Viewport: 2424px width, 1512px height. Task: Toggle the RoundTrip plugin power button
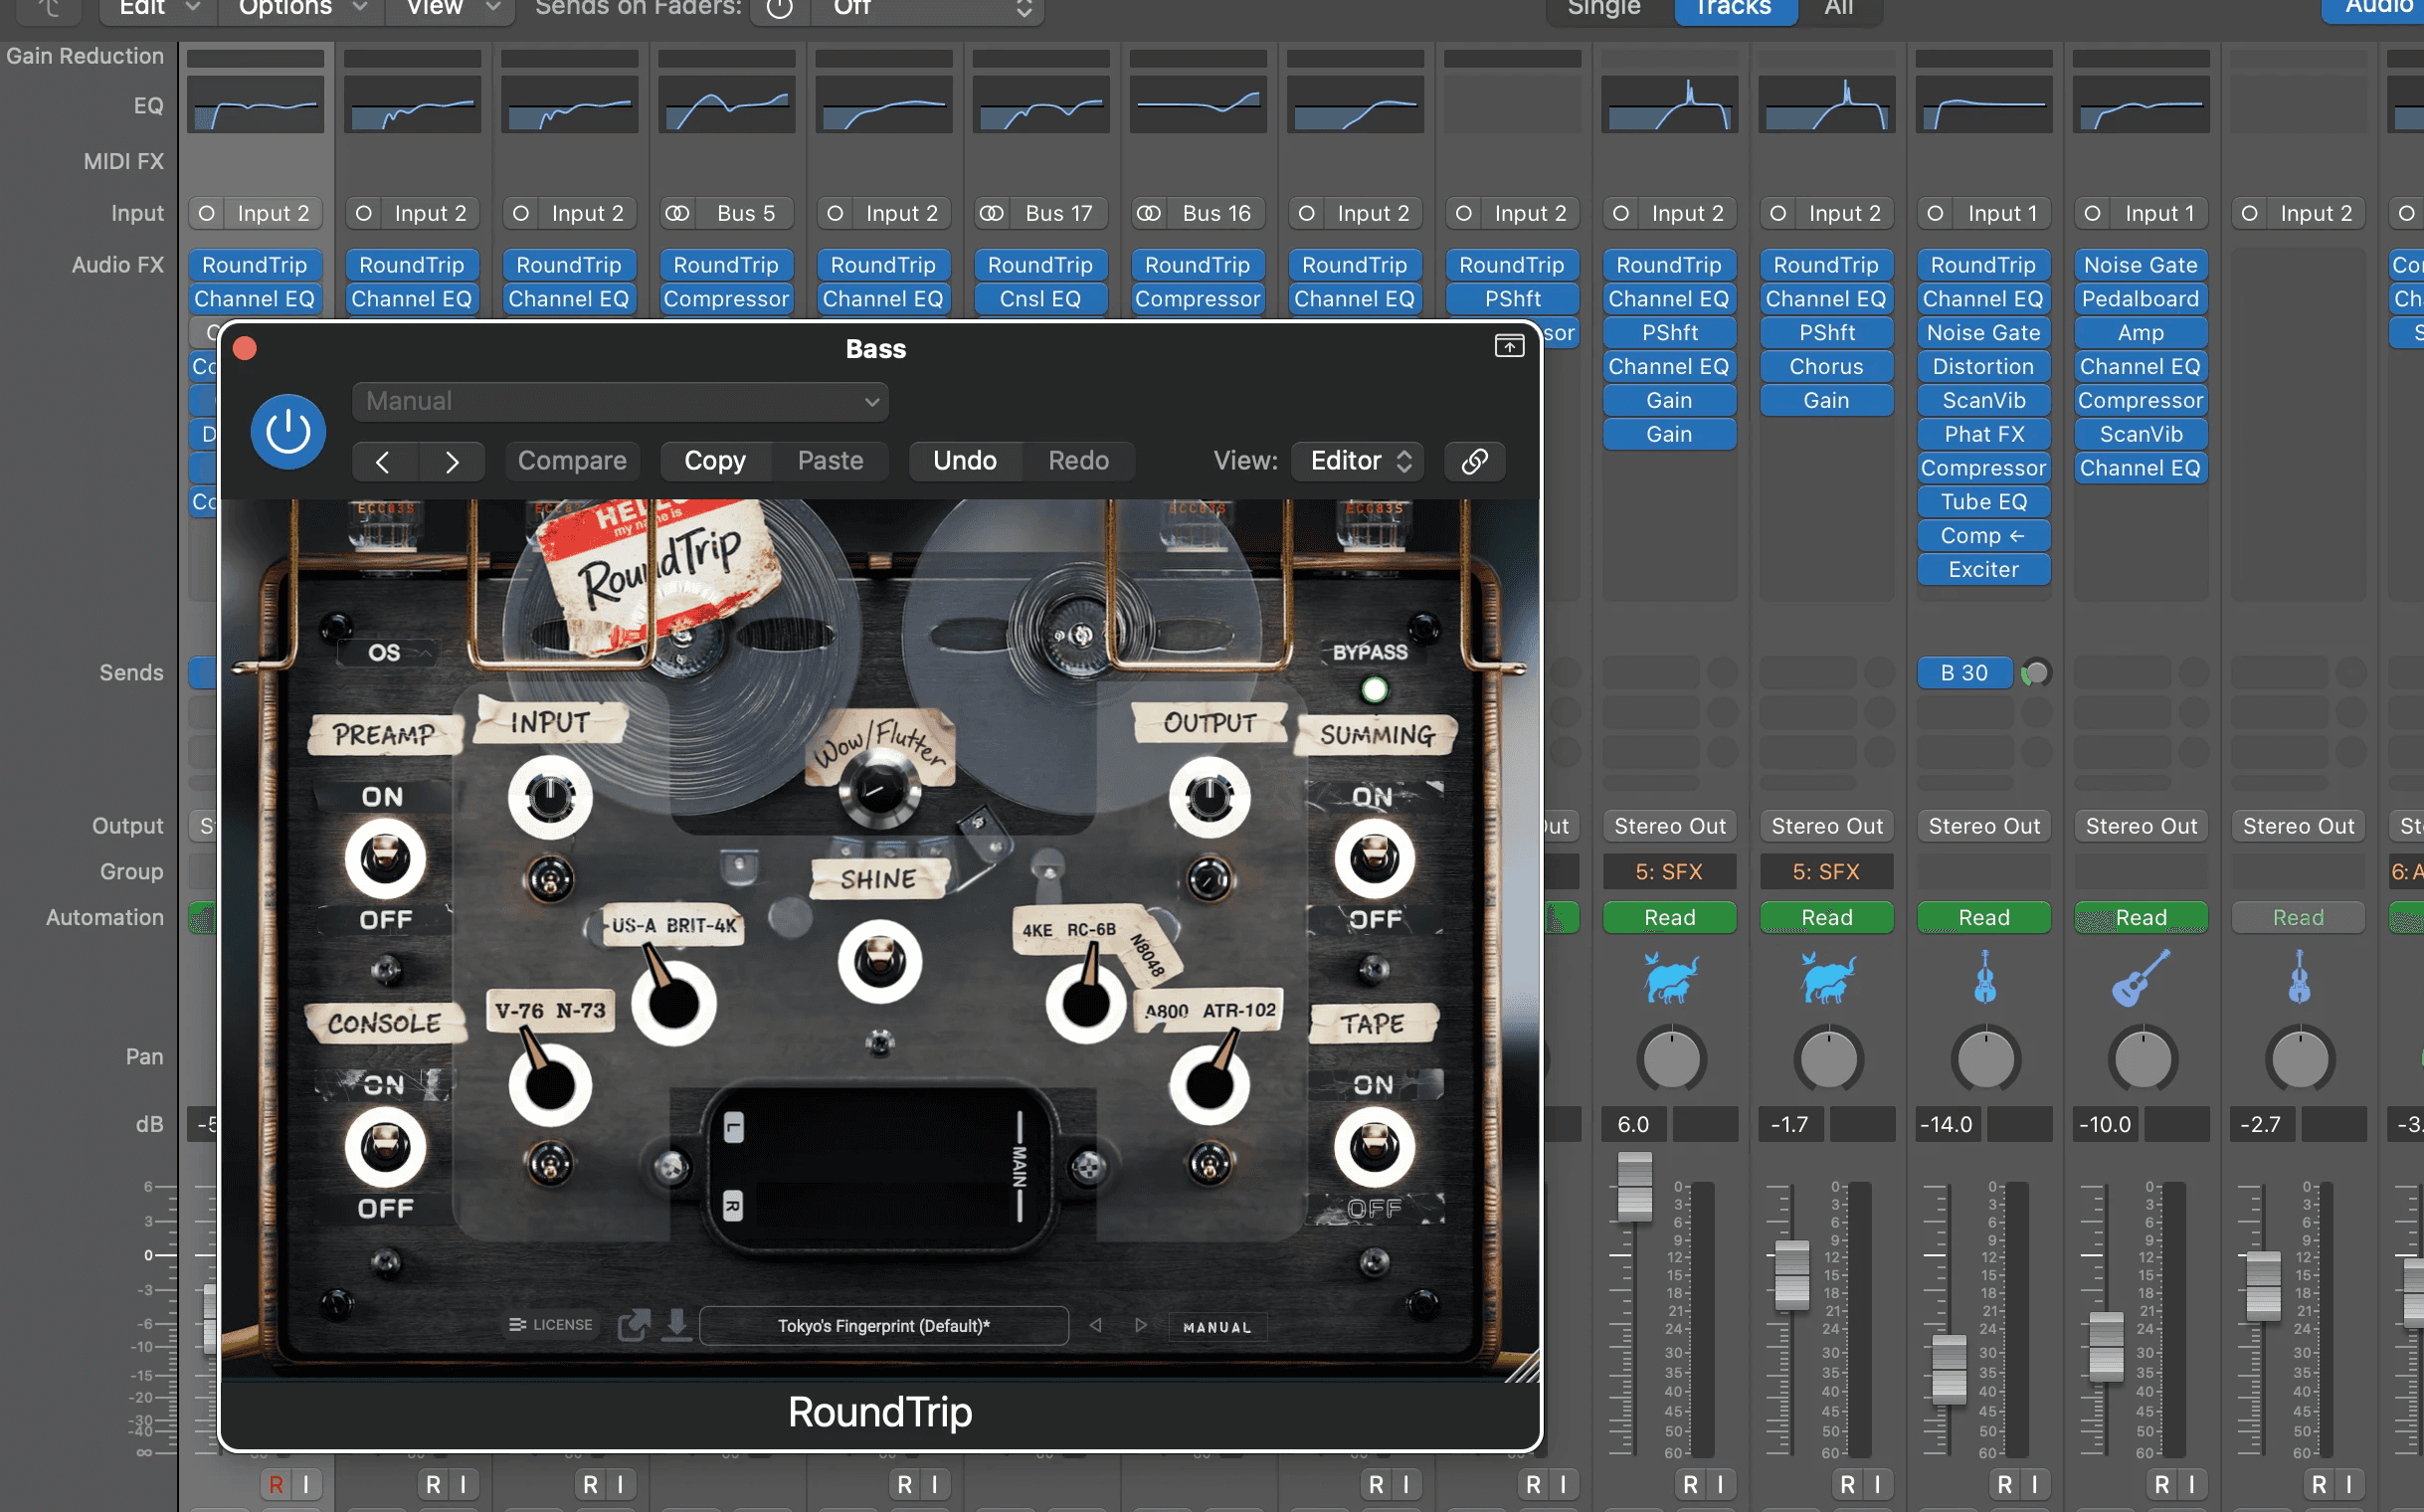click(288, 432)
